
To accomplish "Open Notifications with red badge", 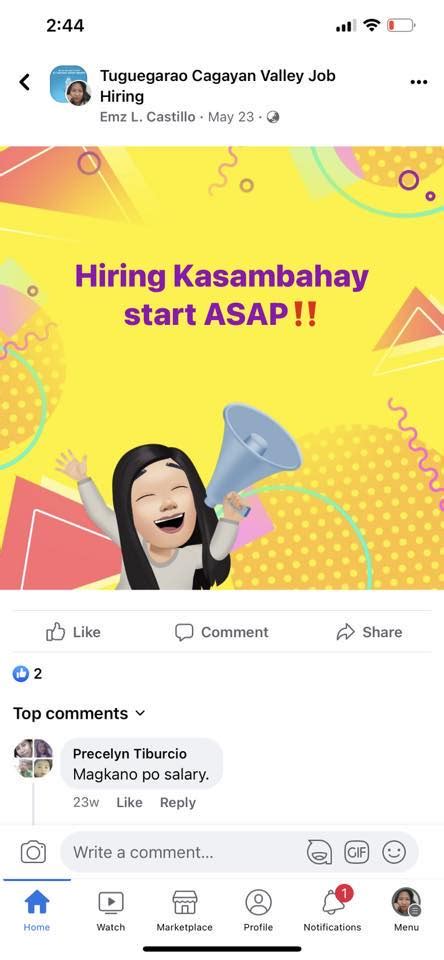I will tap(333, 910).
